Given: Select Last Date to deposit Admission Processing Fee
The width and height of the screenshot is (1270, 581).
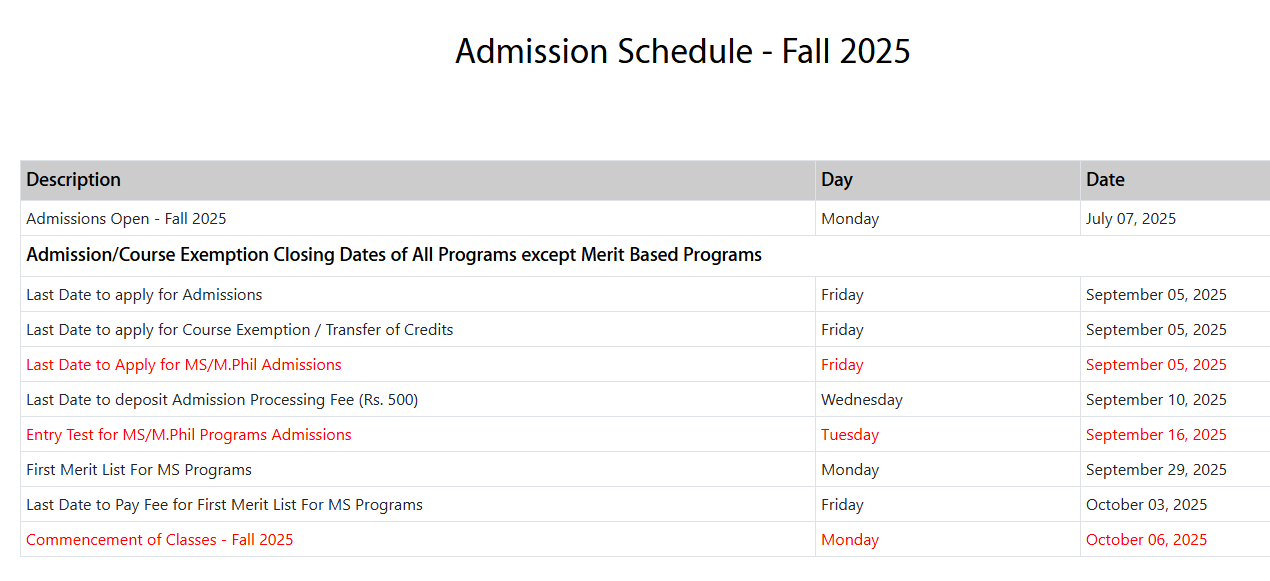Looking at the screenshot, I should point(222,400).
